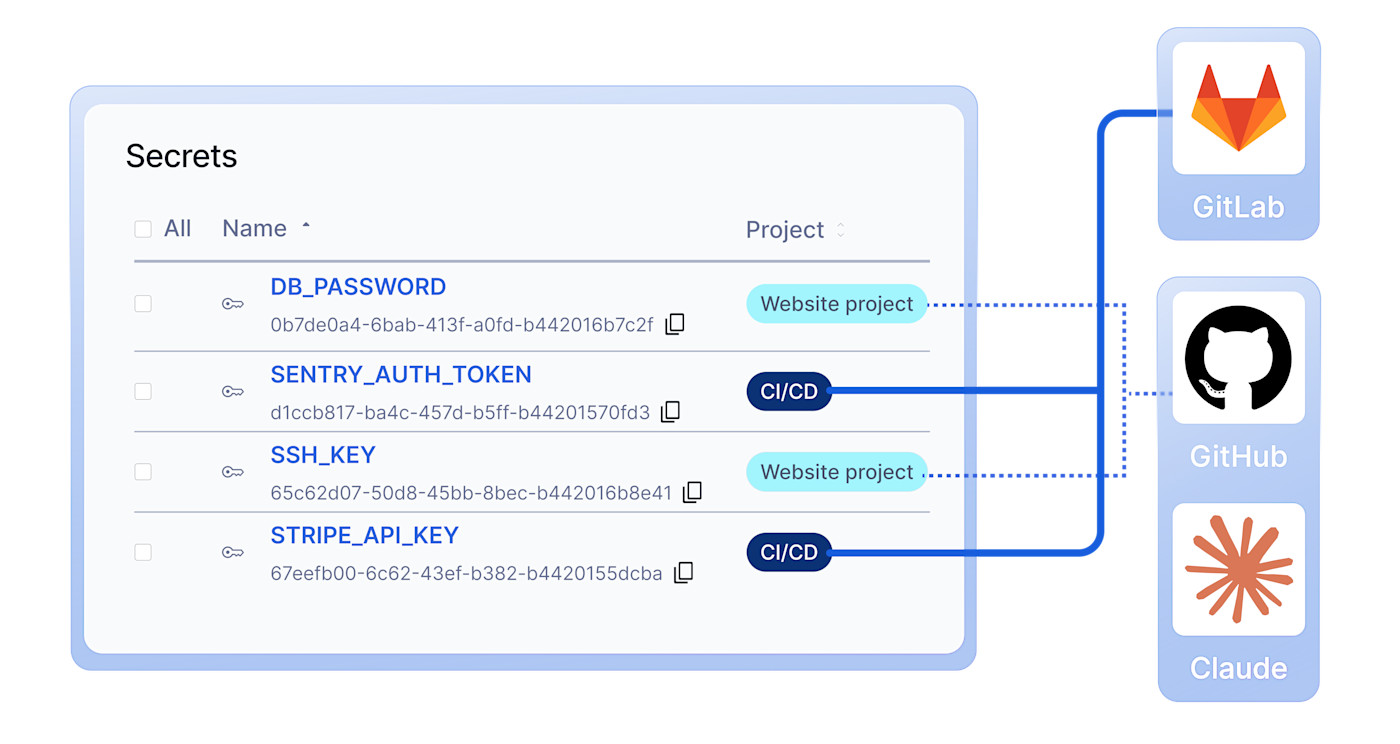The image size is (1400, 744).
Task: Copy the SSH_KEY secret ID
Action: [692, 492]
